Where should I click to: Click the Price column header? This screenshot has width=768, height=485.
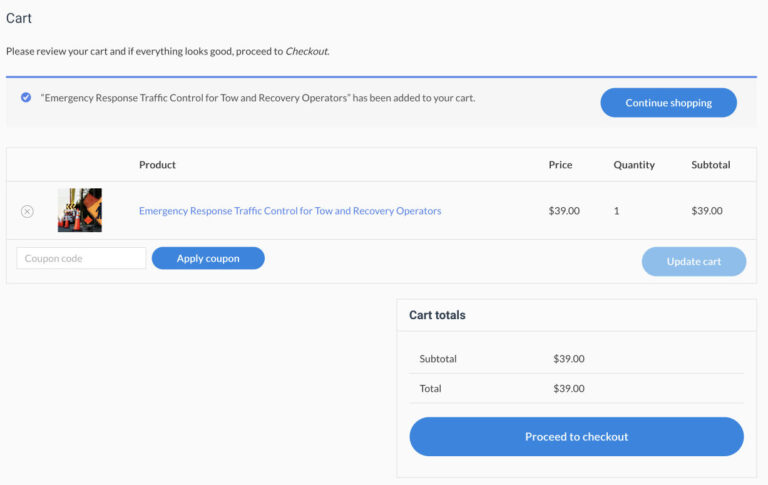560,165
